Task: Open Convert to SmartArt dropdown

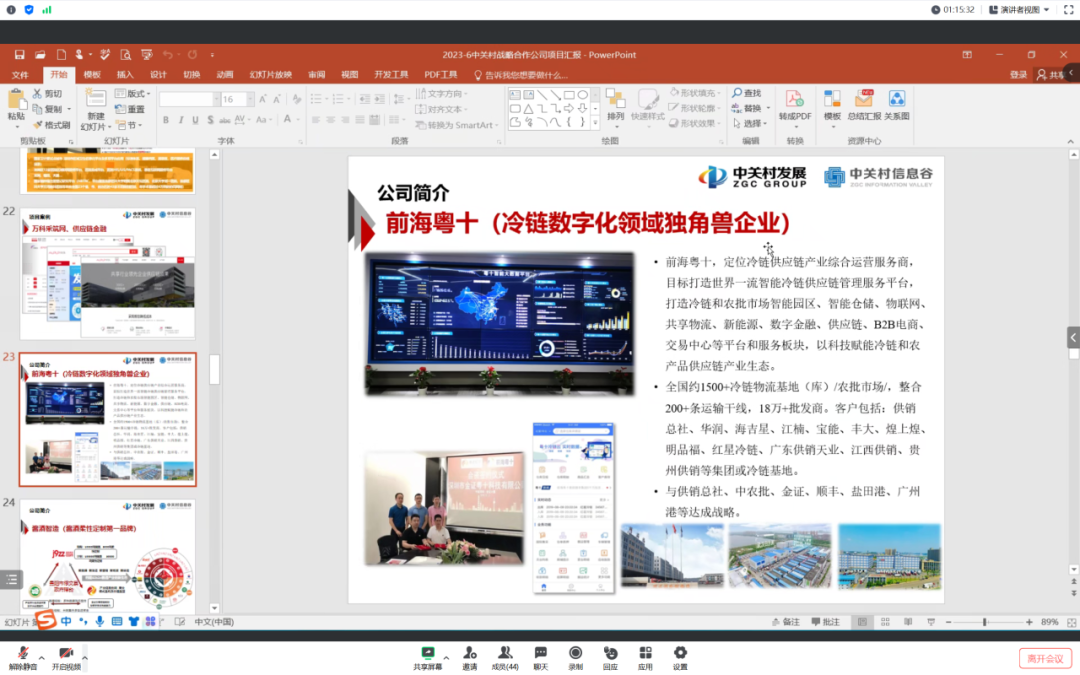Action: (x=457, y=125)
